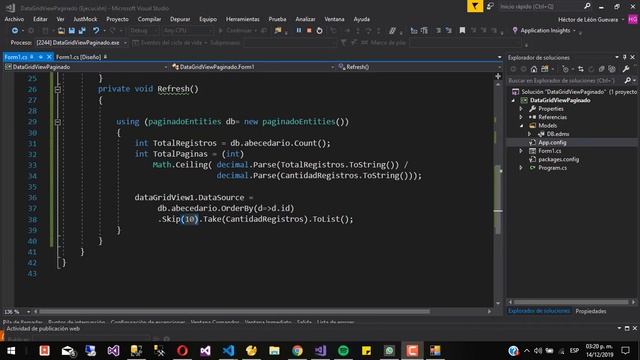Open the Archivo menu
This screenshot has width=640, height=360.
14,19
